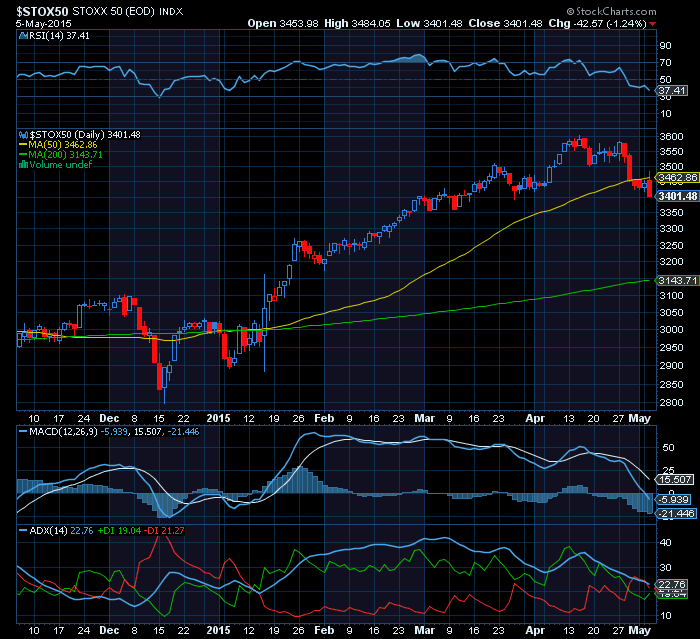
Task: Click the May label on the date axis under the price chart
Action: coord(639,418)
